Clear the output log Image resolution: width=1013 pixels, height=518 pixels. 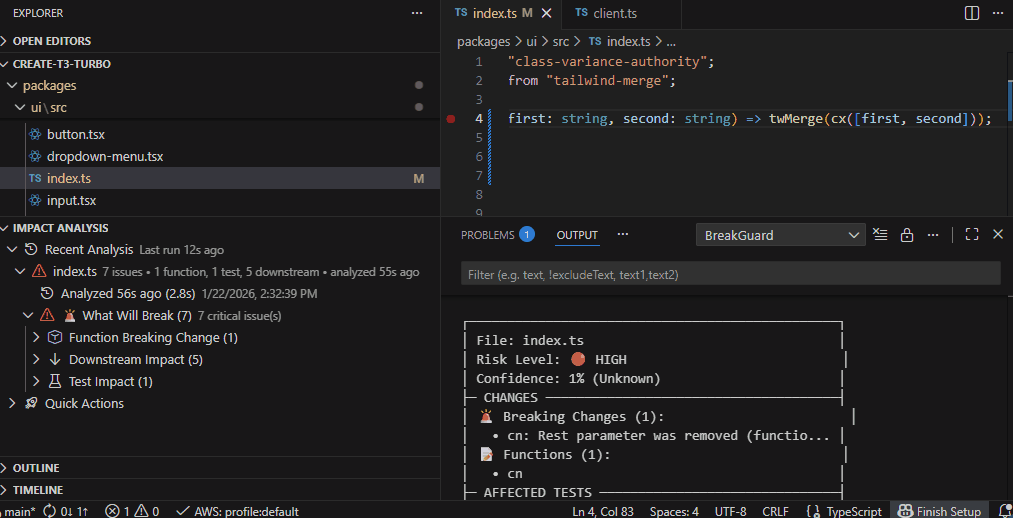[x=880, y=234]
